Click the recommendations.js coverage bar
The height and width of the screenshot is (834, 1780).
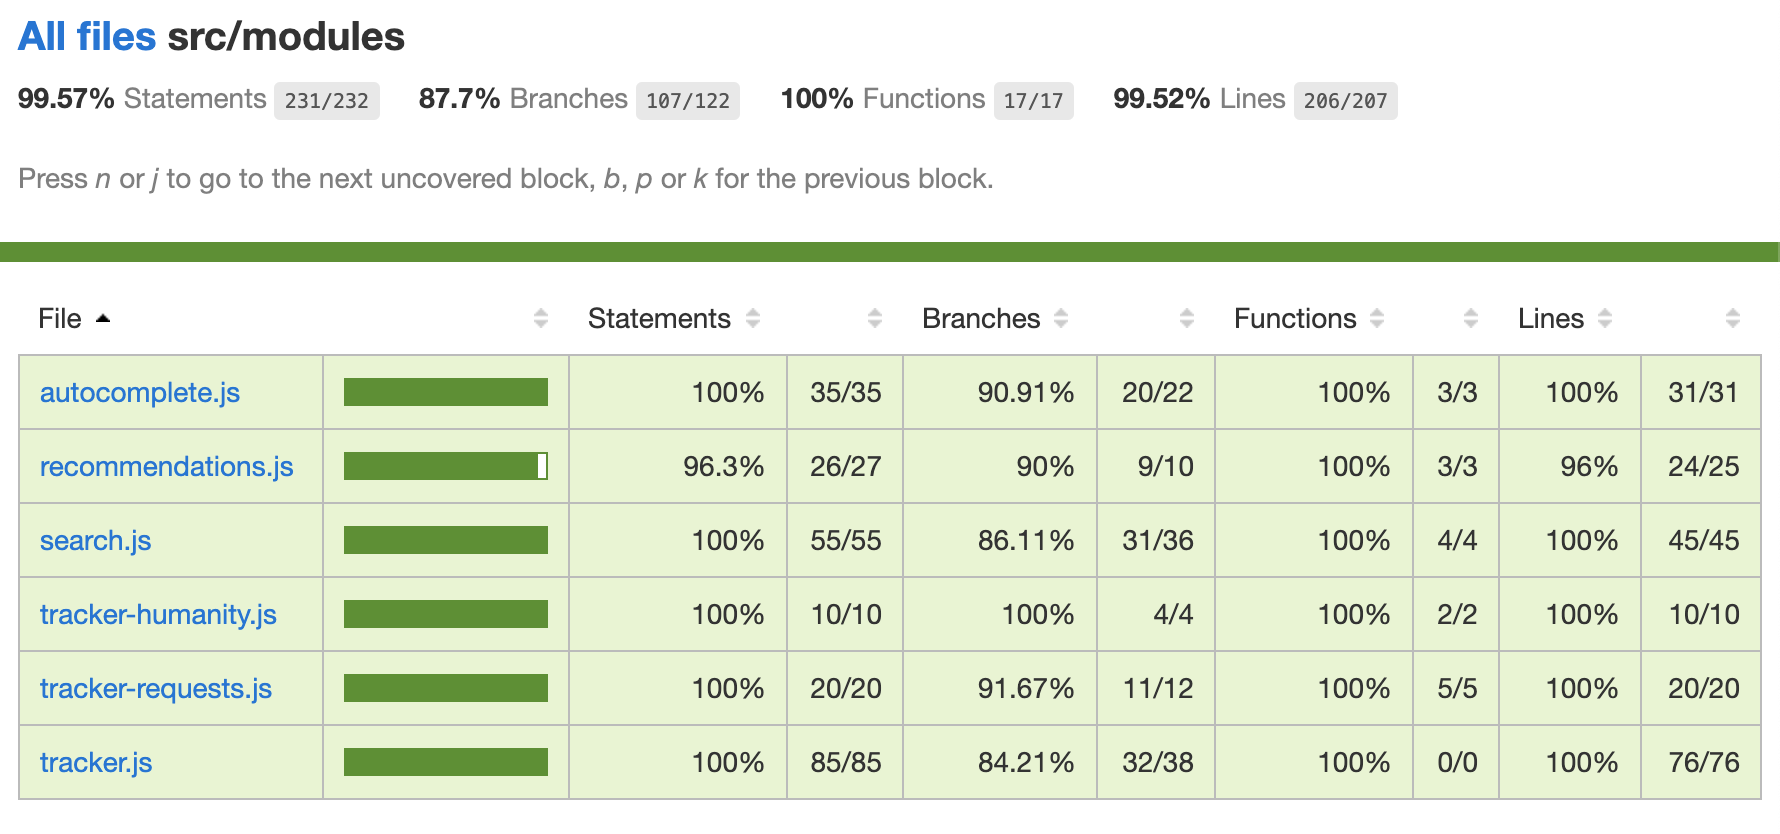pyautogui.click(x=446, y=466)
